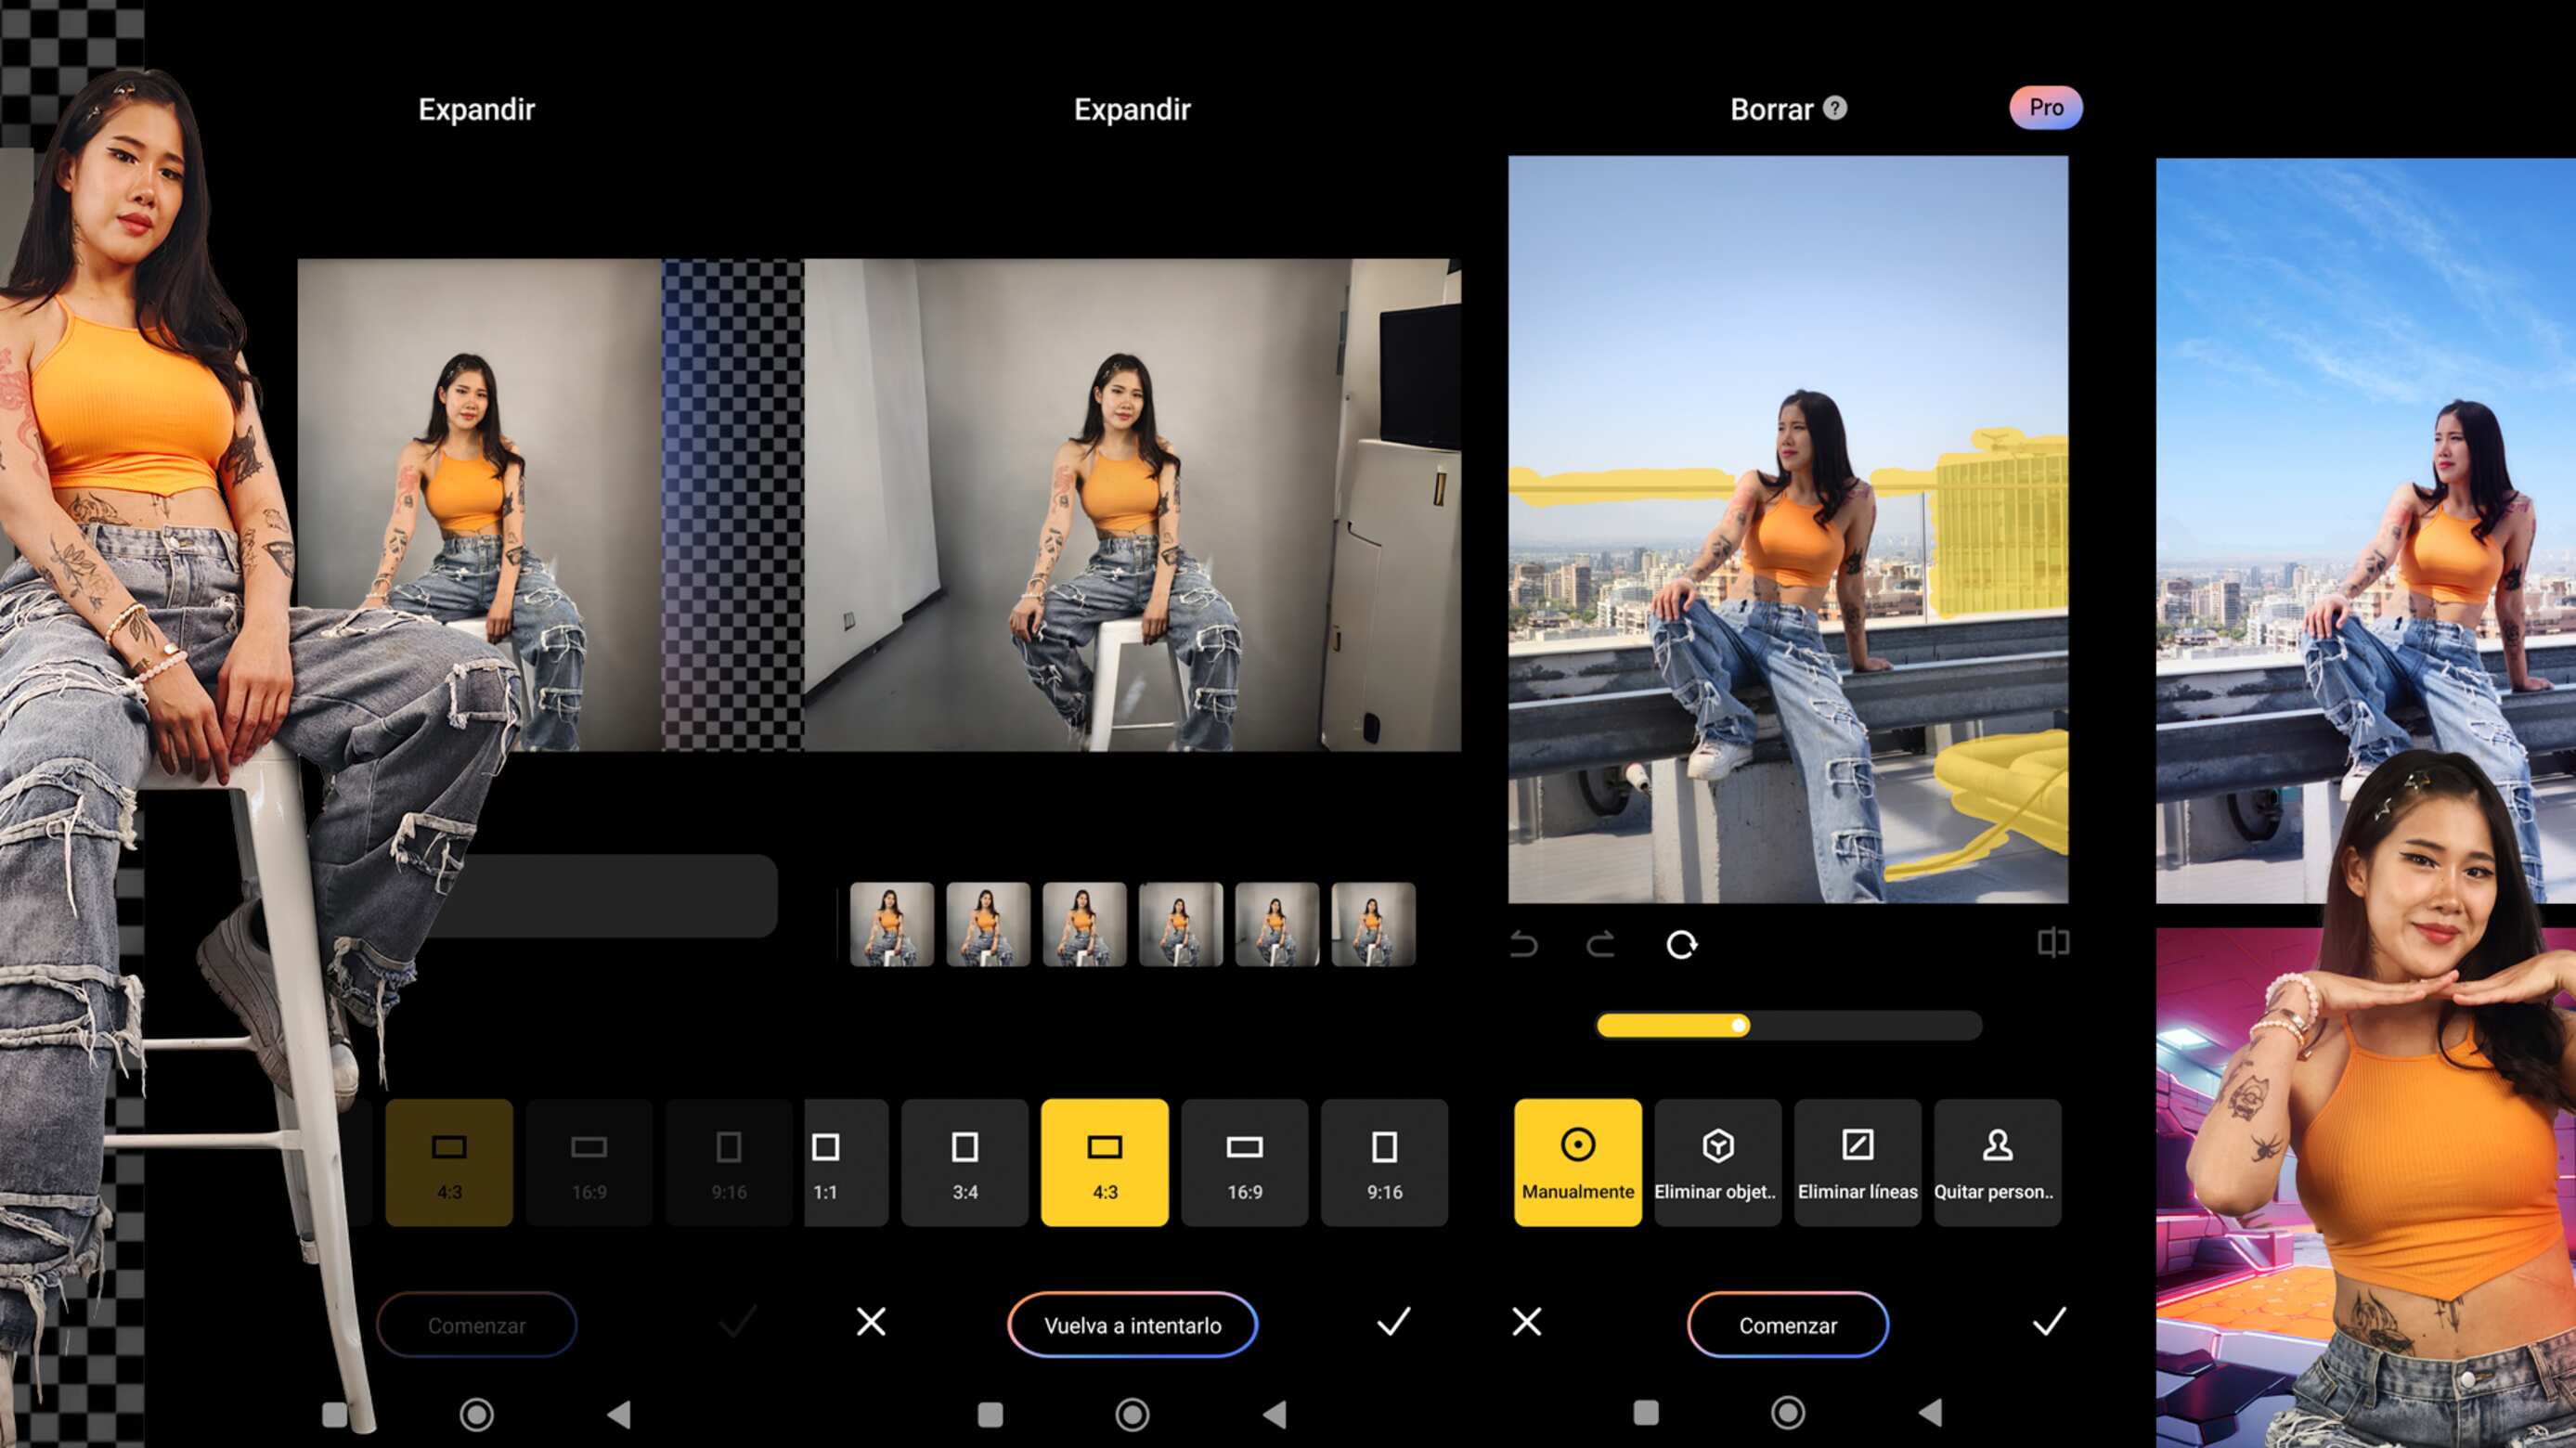Select the Manualmente erase mode
This screenshot has height=1448, width=2576.
pos(1577,1162)
